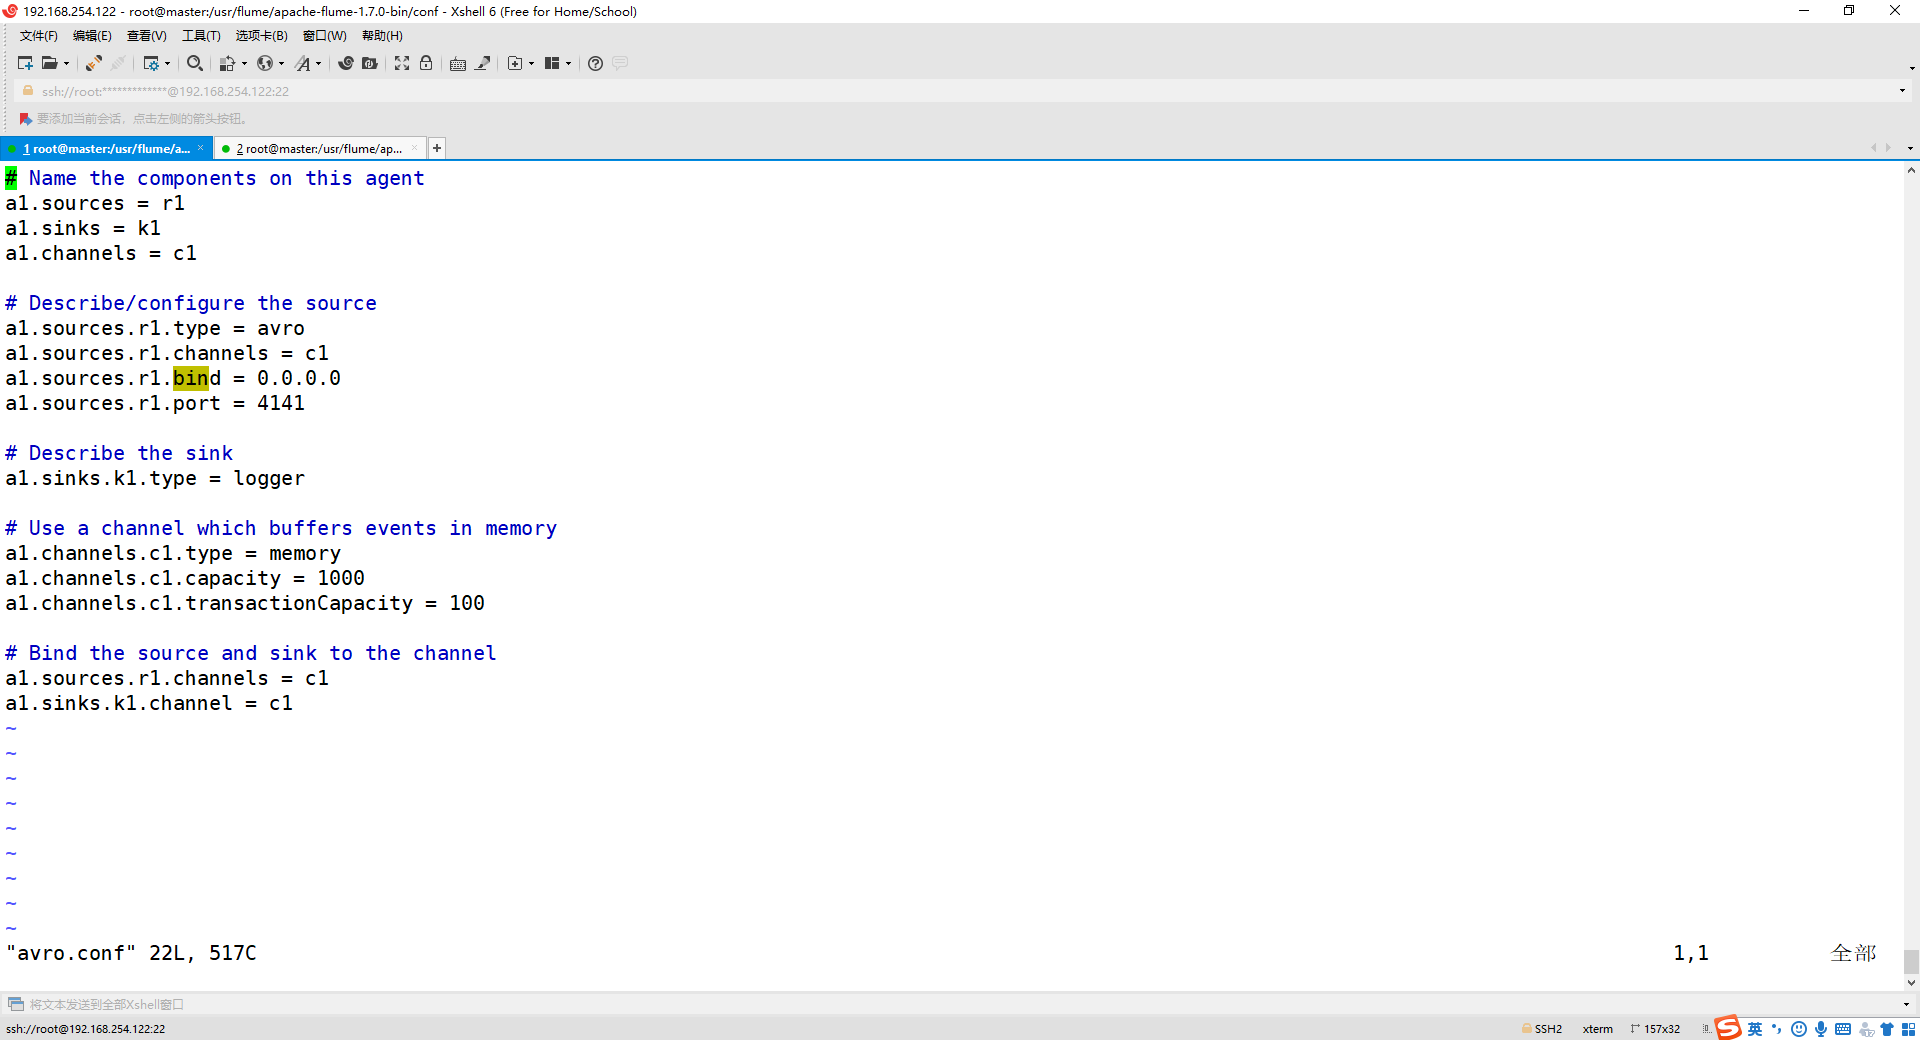Click the scroll-tabs-right arrow
The height and width of the screenshot is (1040, 1920).
click(x=1888, y=148)
